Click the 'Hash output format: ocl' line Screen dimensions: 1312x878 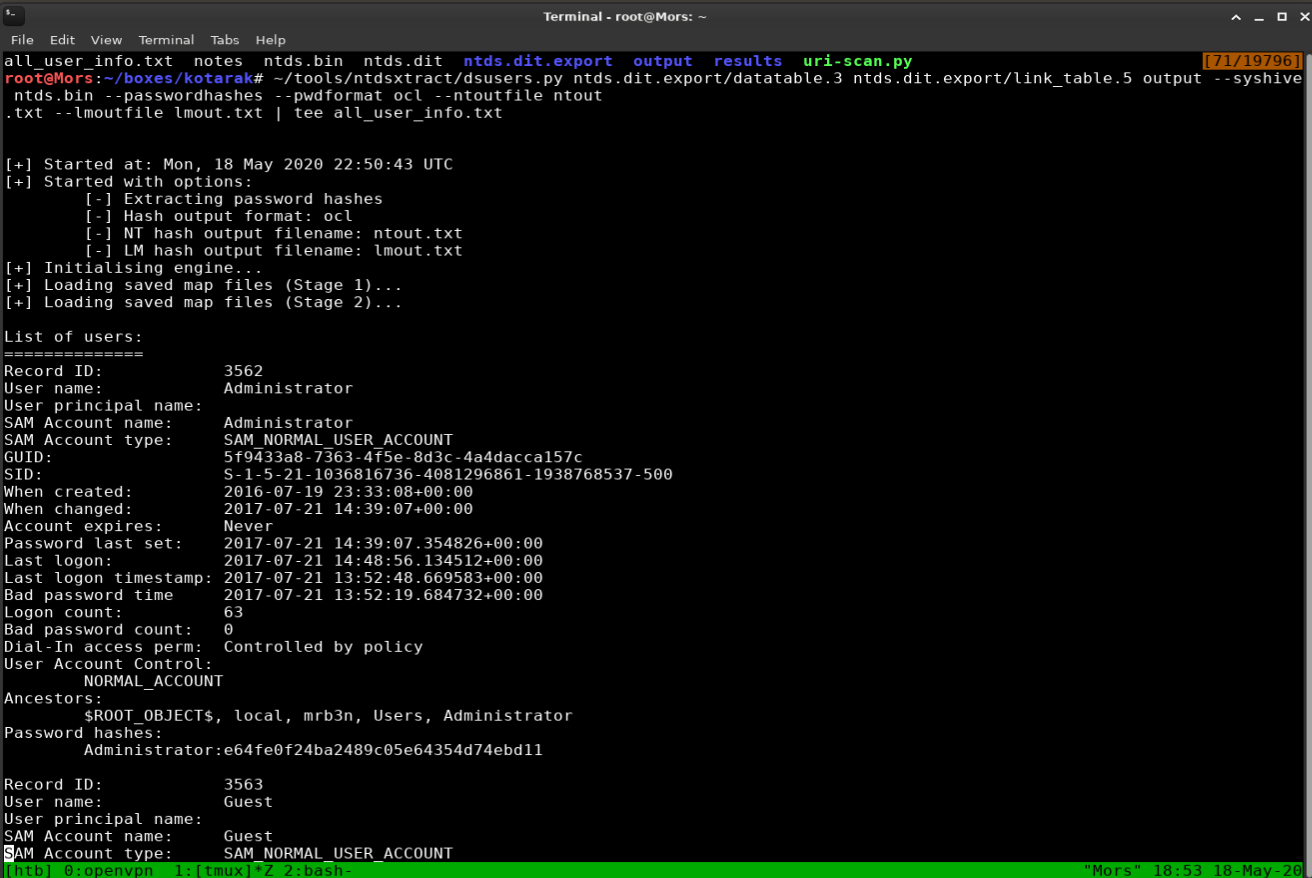point(218,216)
